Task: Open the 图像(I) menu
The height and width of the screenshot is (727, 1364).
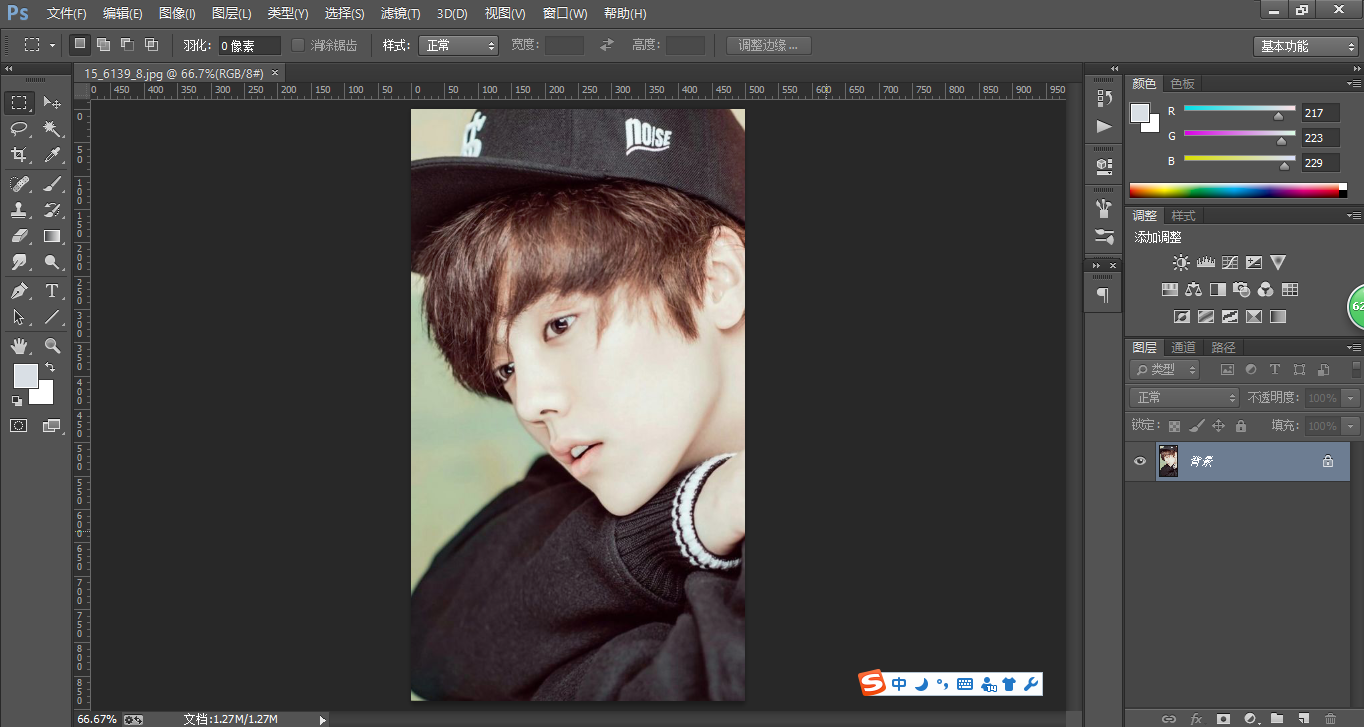Action: [177, 14]
